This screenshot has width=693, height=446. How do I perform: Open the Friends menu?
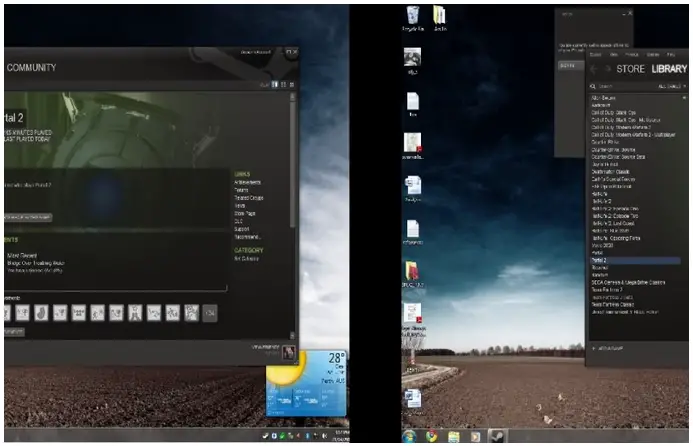(632, 55)
